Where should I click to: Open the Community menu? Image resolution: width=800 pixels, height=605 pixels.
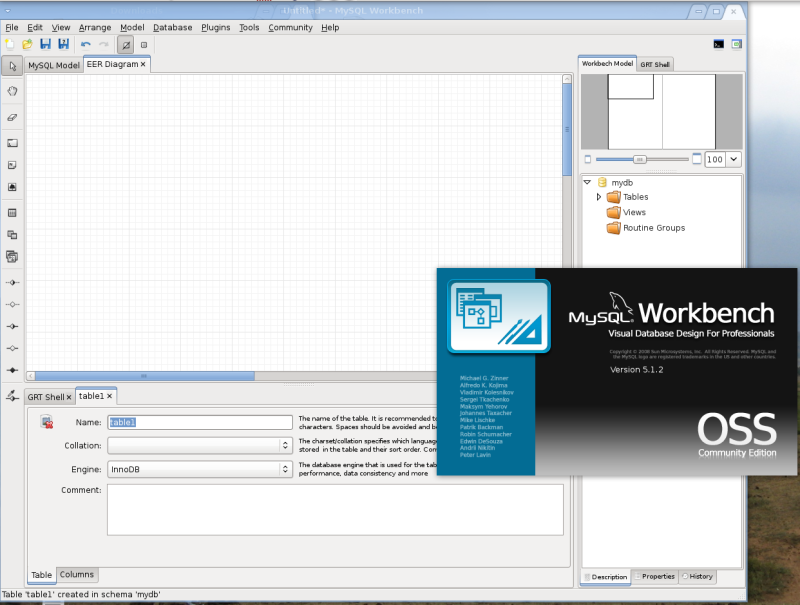tap(290, 28)
